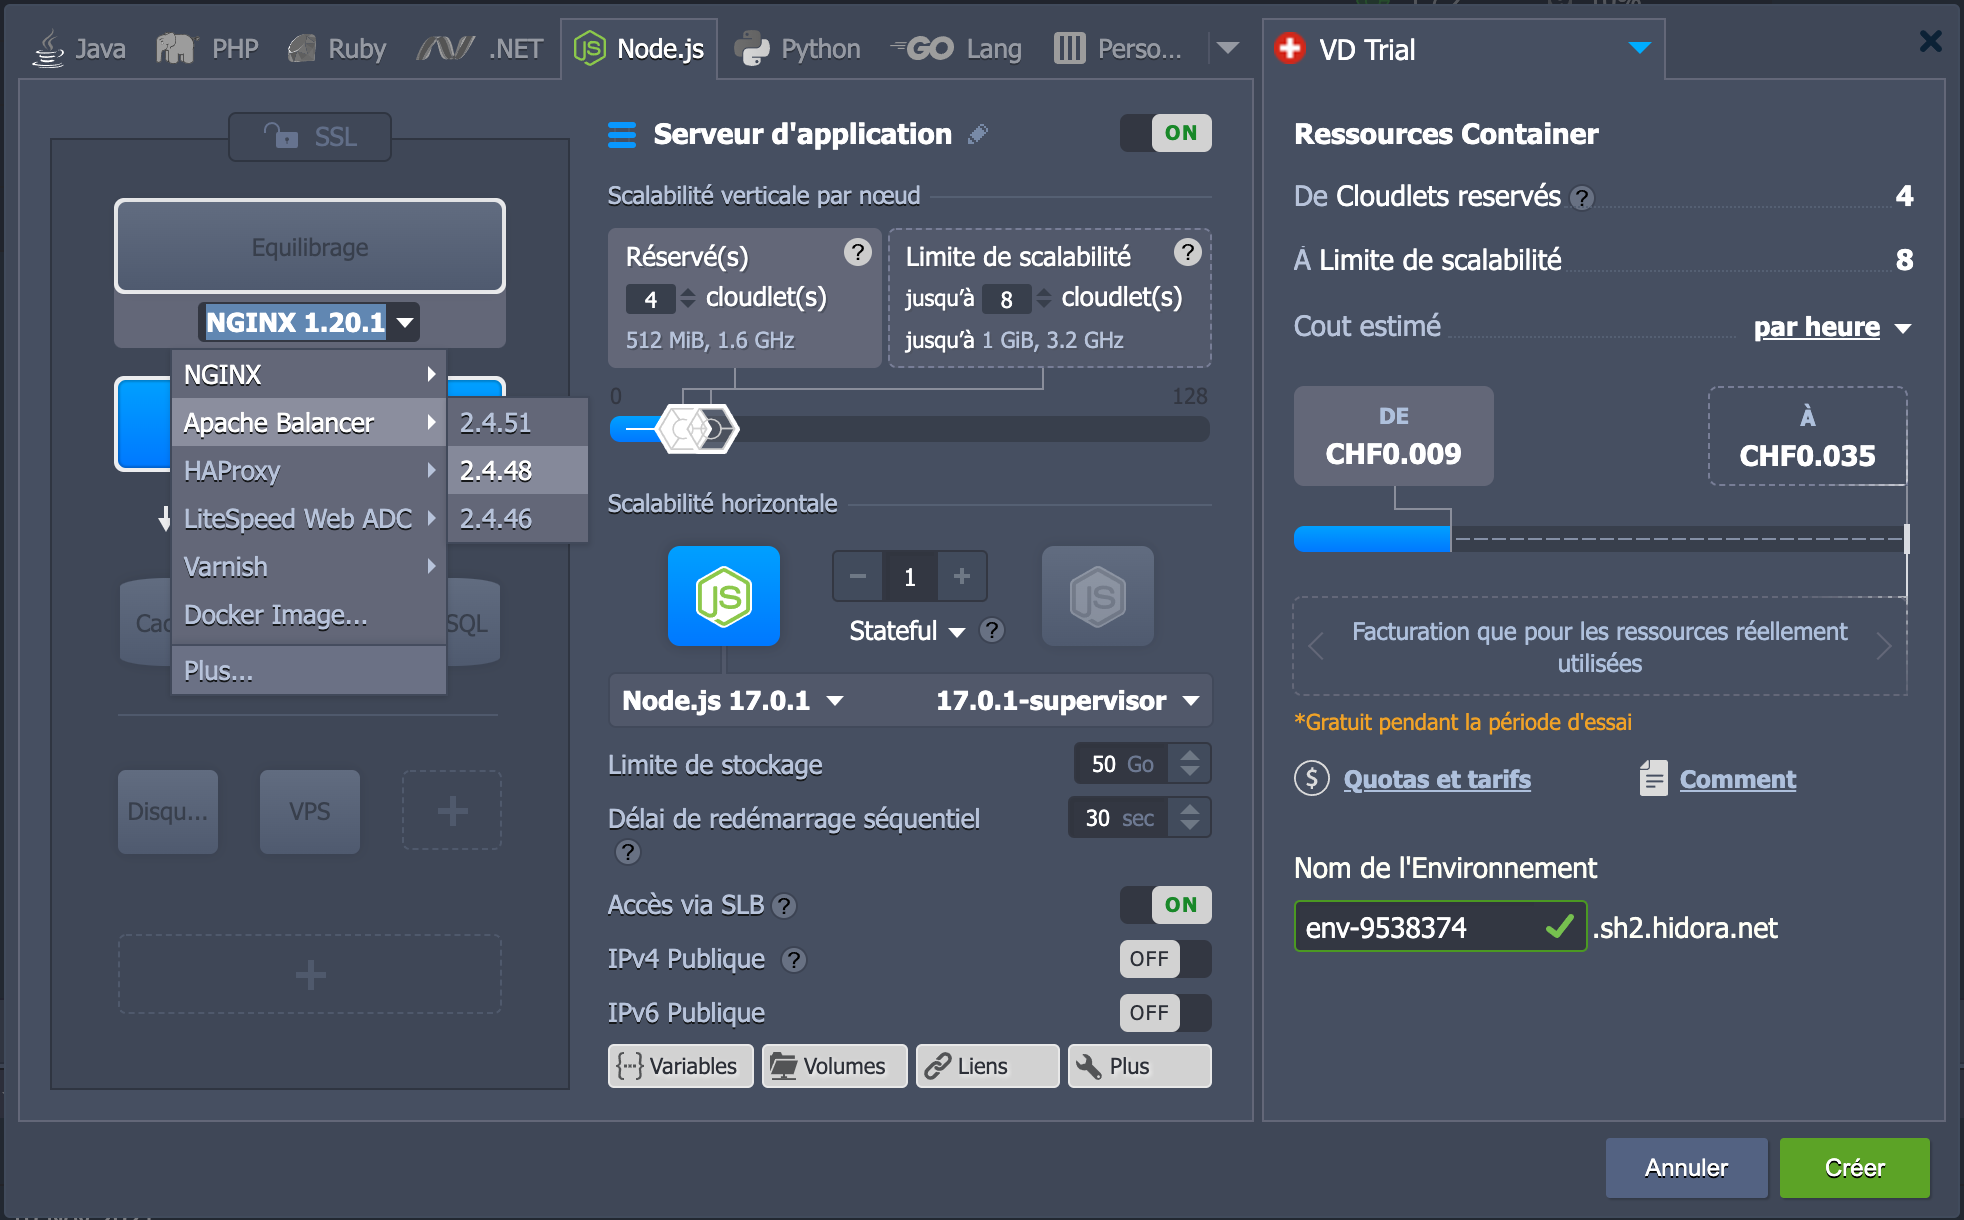Viewport: 1964px width, 1220px height.
Task: Toggle Accès via SLB switch
Action: 1166,905
